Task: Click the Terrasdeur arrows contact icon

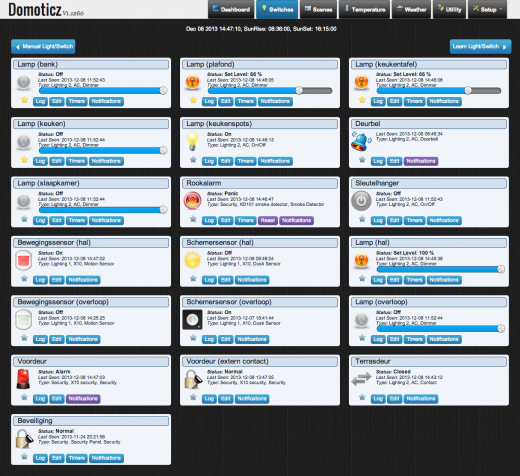Action: coord(361,379)
